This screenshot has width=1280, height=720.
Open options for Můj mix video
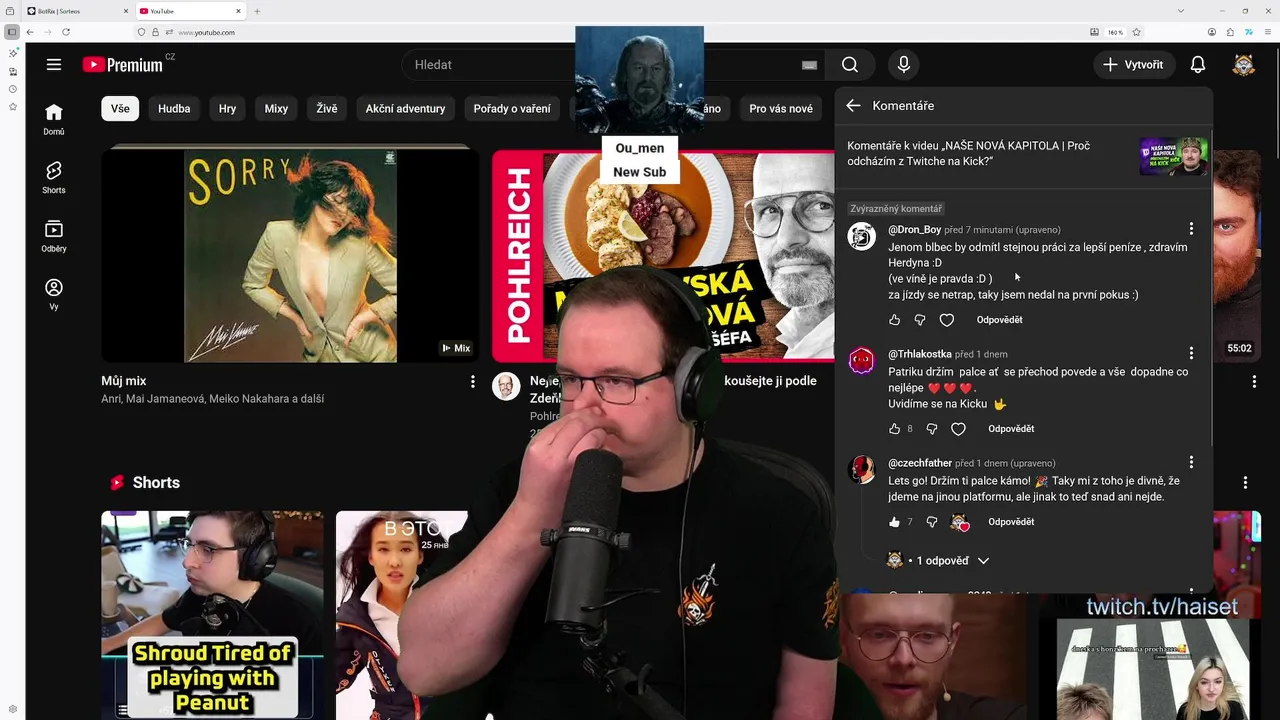pos(473,381)
